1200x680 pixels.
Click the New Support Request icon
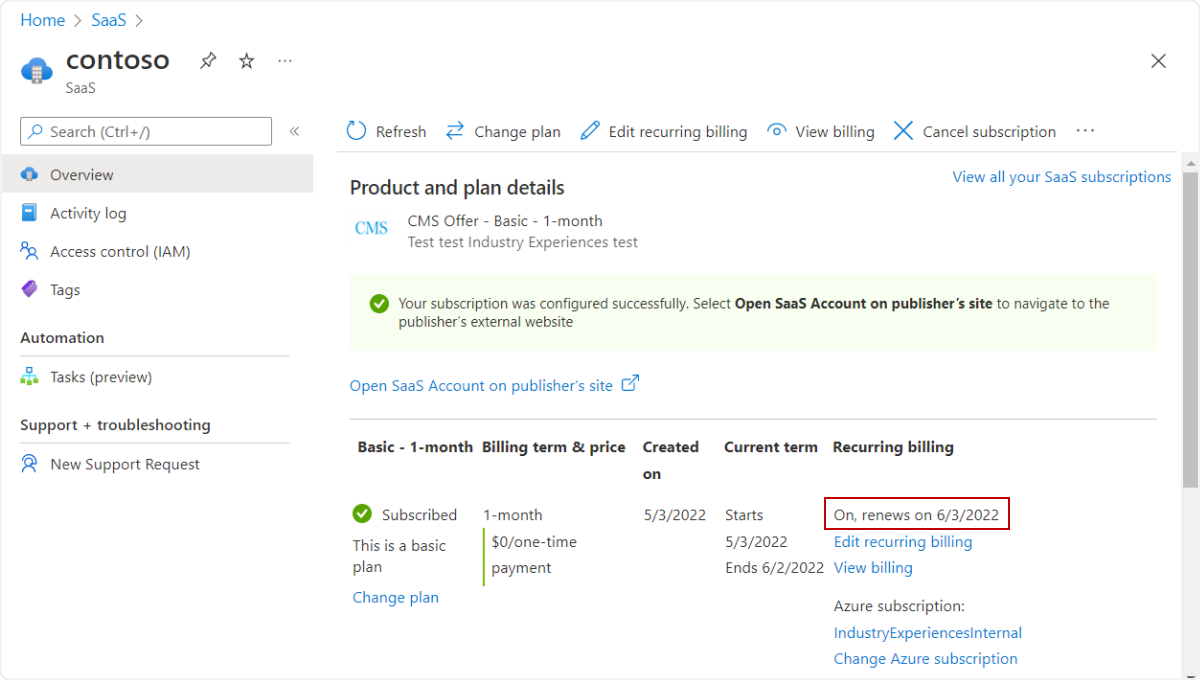[30, 464]
